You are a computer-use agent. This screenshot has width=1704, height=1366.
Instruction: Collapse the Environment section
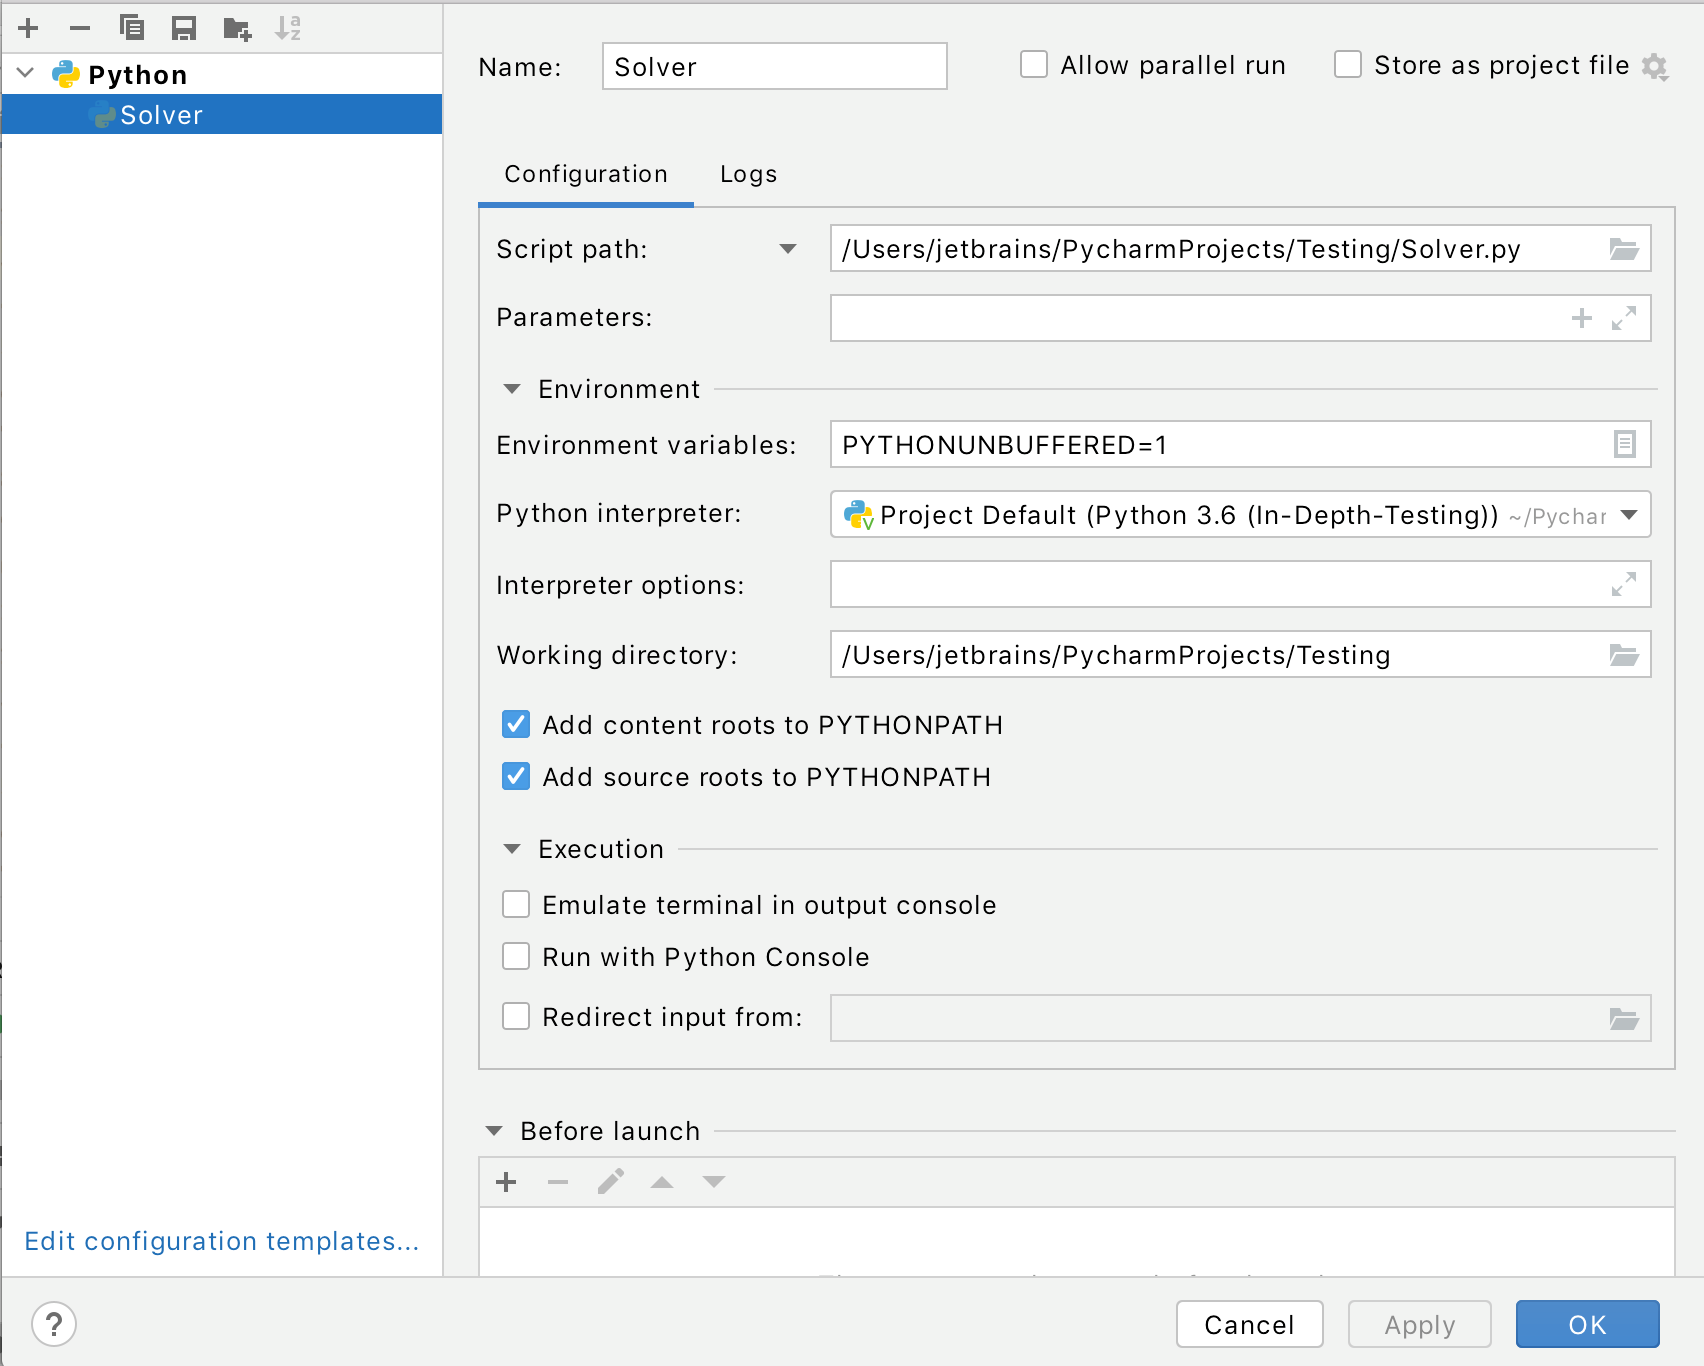pos(512,388)
